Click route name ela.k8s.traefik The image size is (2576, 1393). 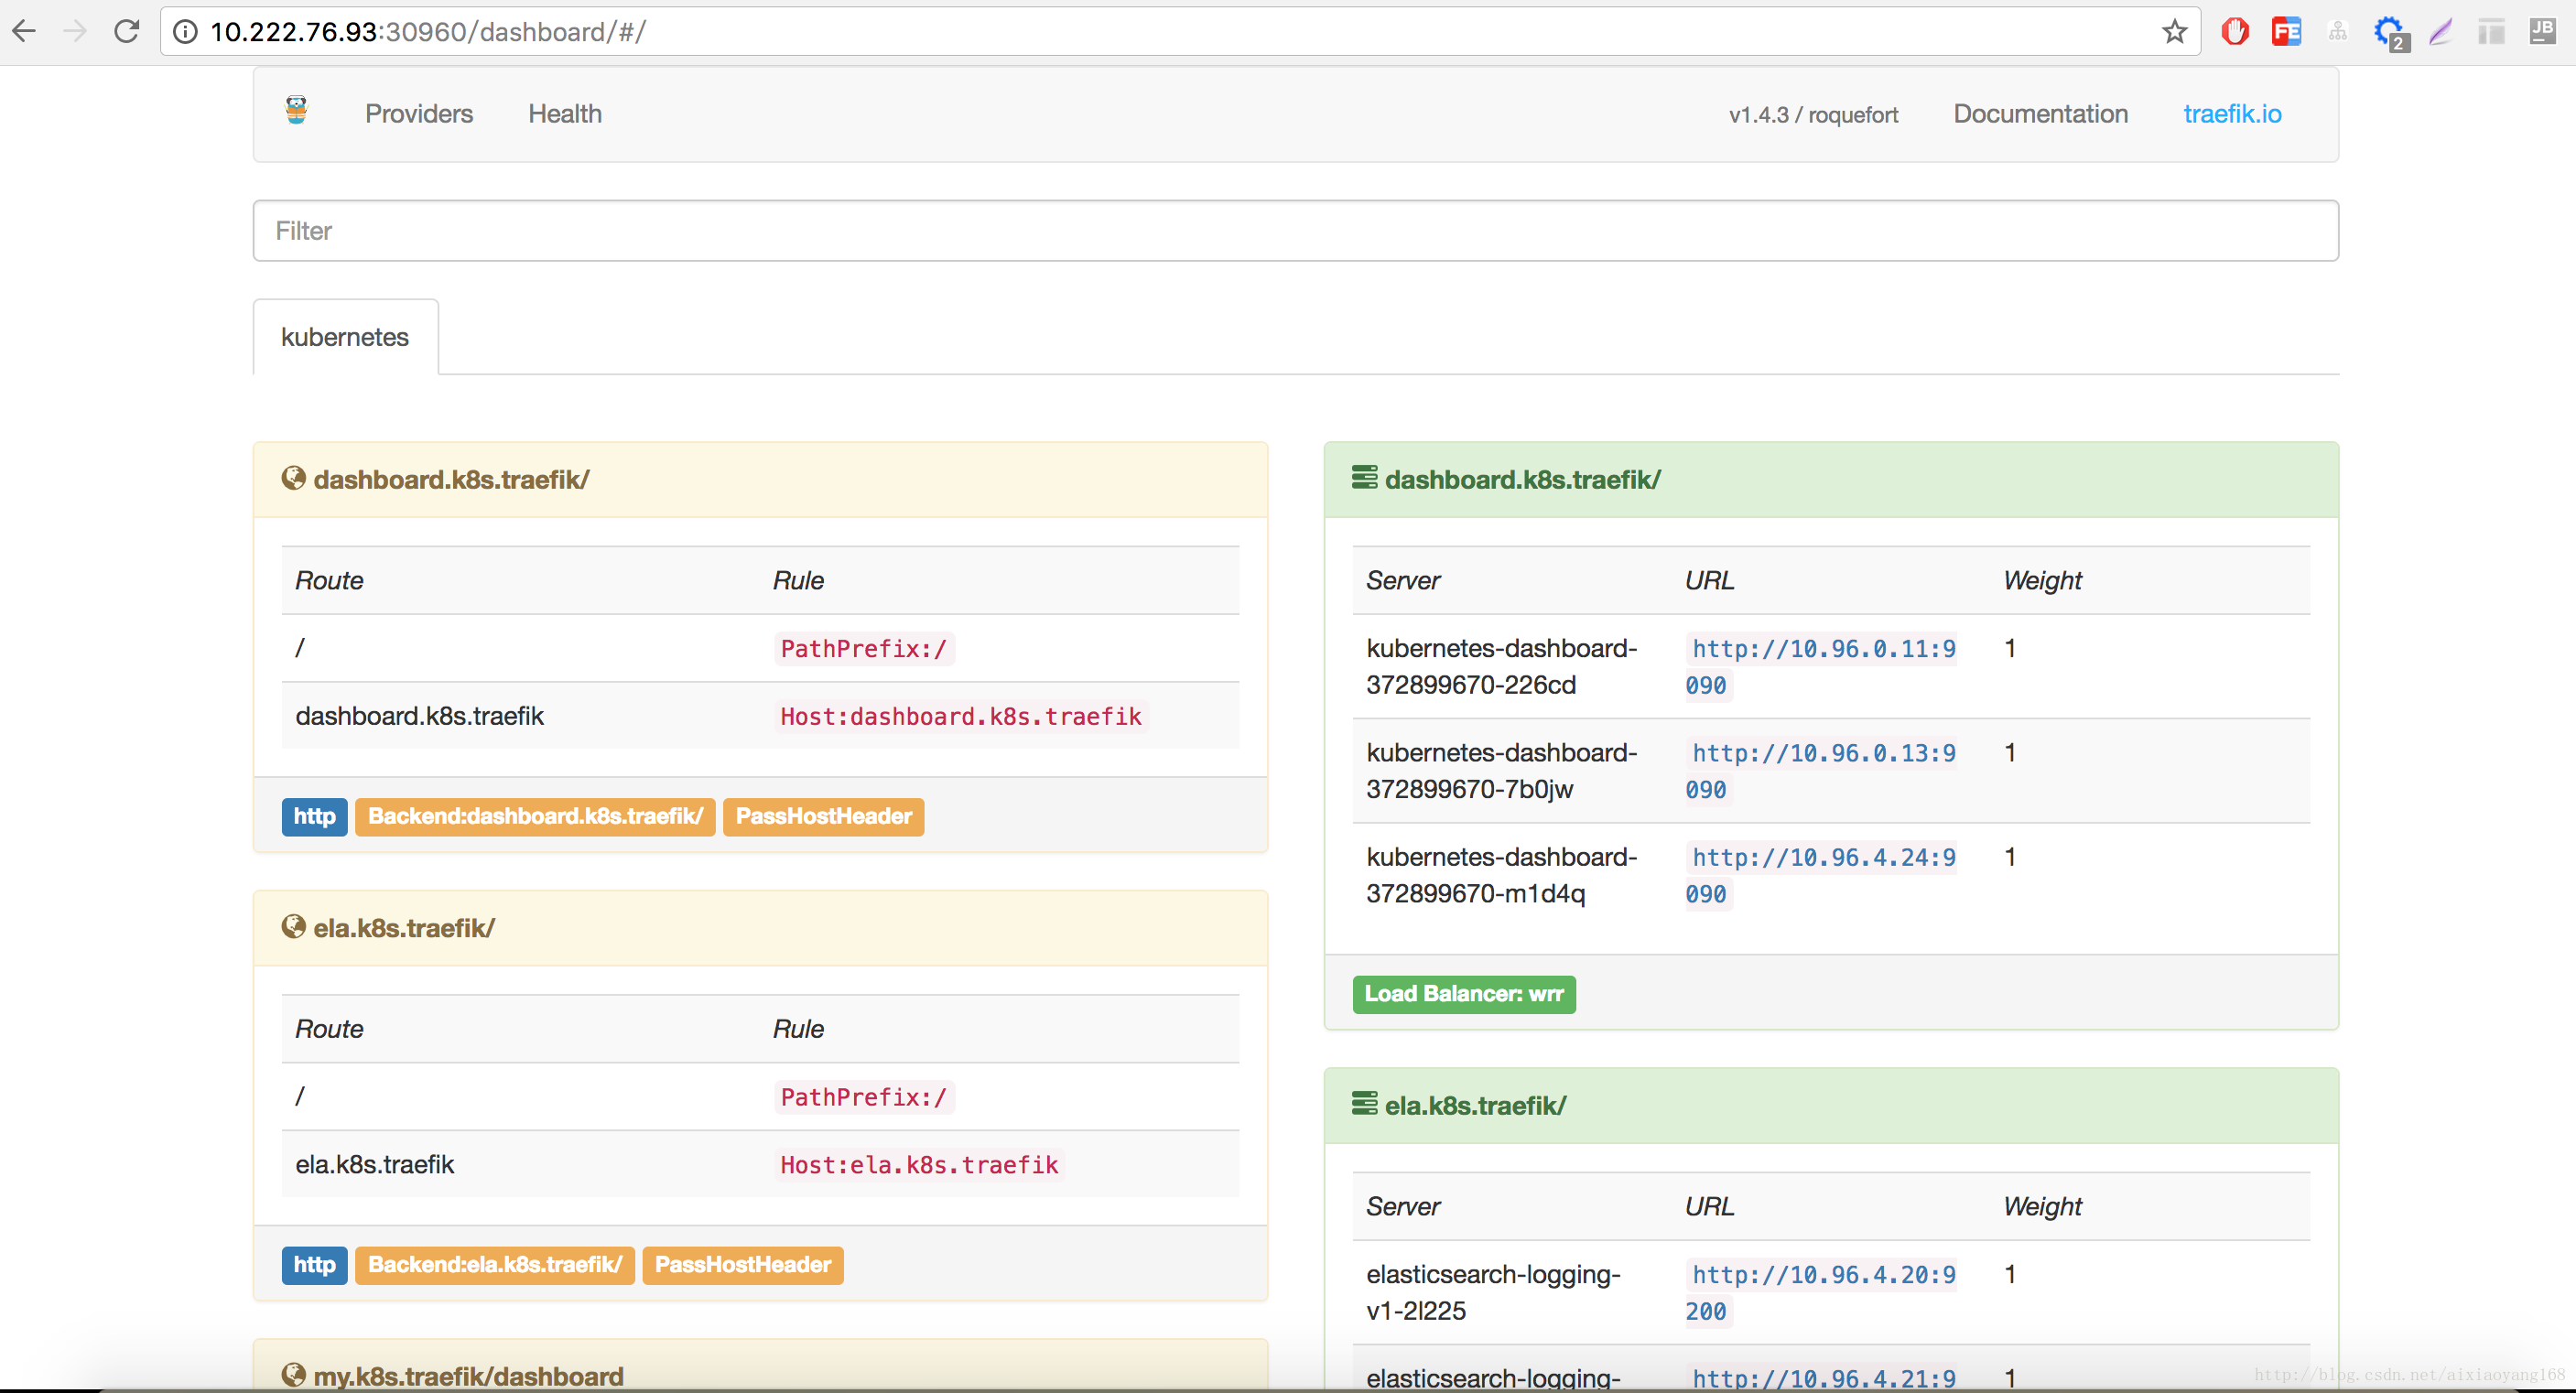[x=374, y=1164]
